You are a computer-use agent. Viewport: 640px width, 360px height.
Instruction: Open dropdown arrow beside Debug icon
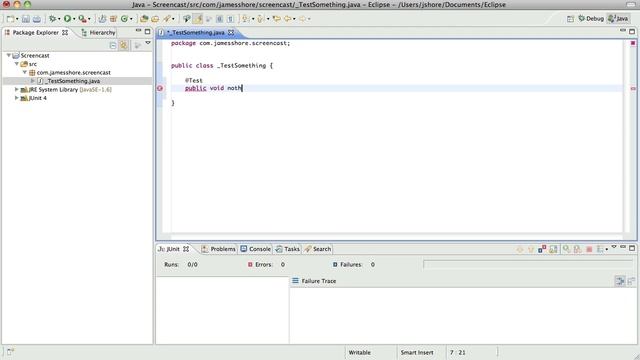[x=59, y=19]
